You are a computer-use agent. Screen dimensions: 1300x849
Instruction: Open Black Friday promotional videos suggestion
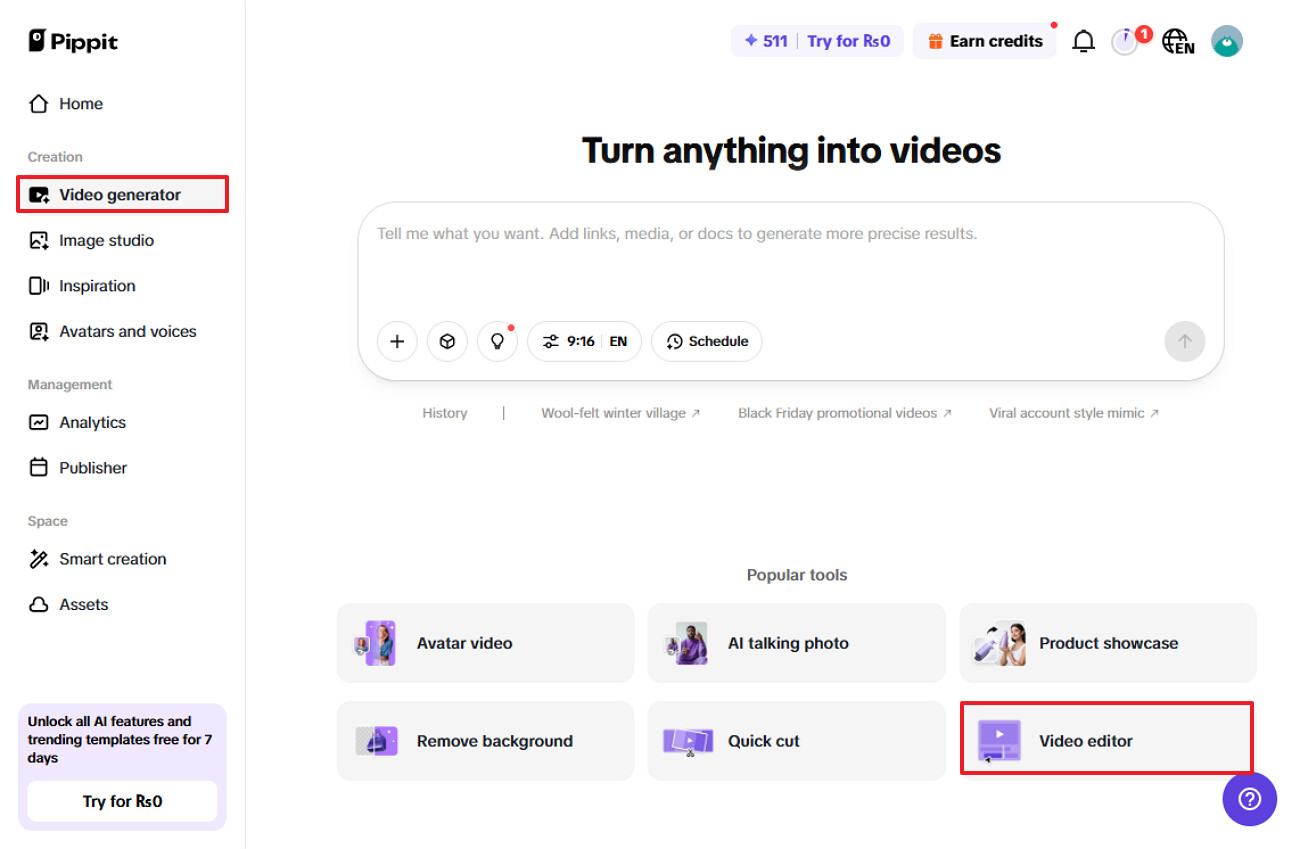[x=845, y=413]
